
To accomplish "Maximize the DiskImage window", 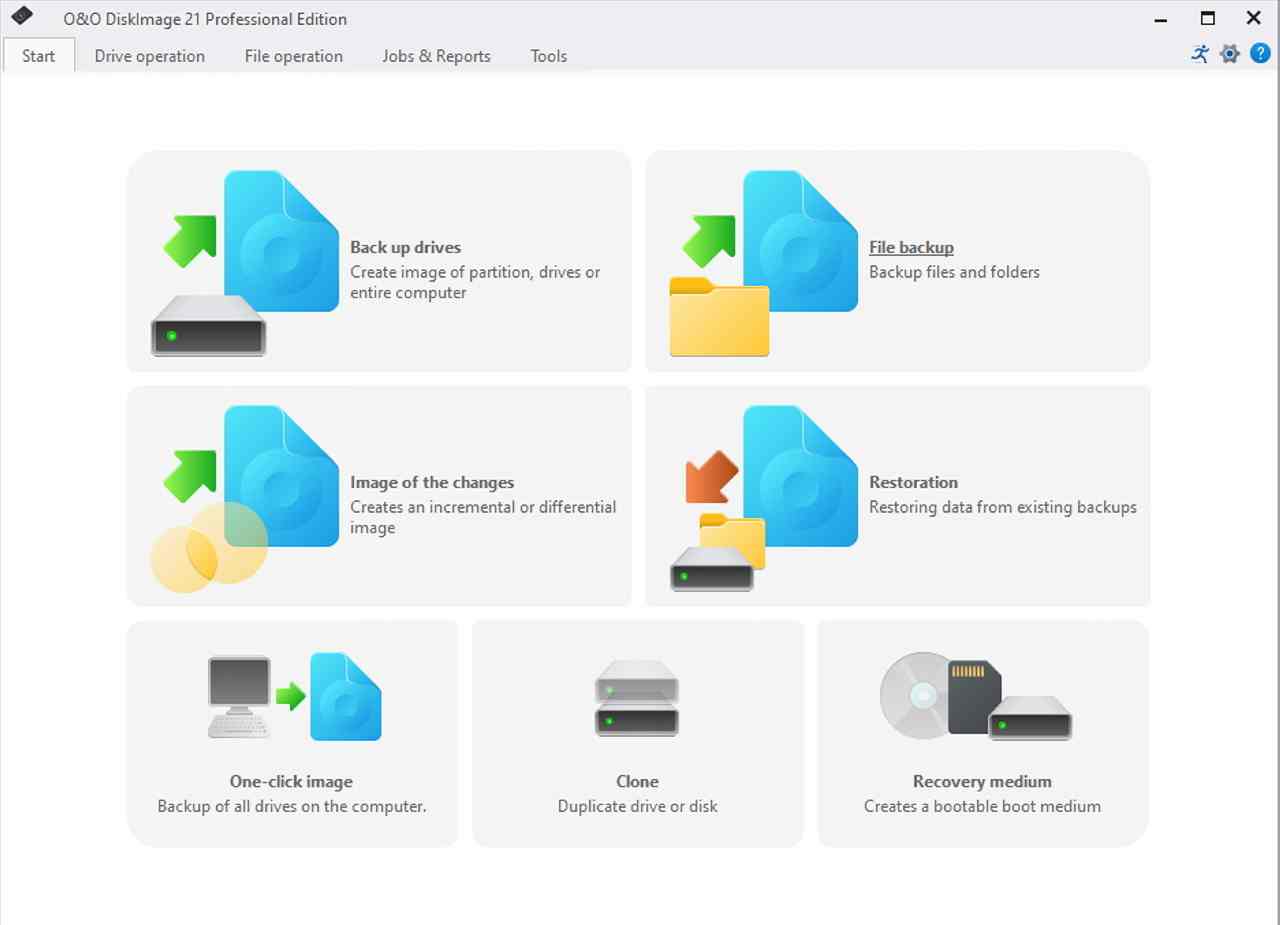I will (1207, 18).
